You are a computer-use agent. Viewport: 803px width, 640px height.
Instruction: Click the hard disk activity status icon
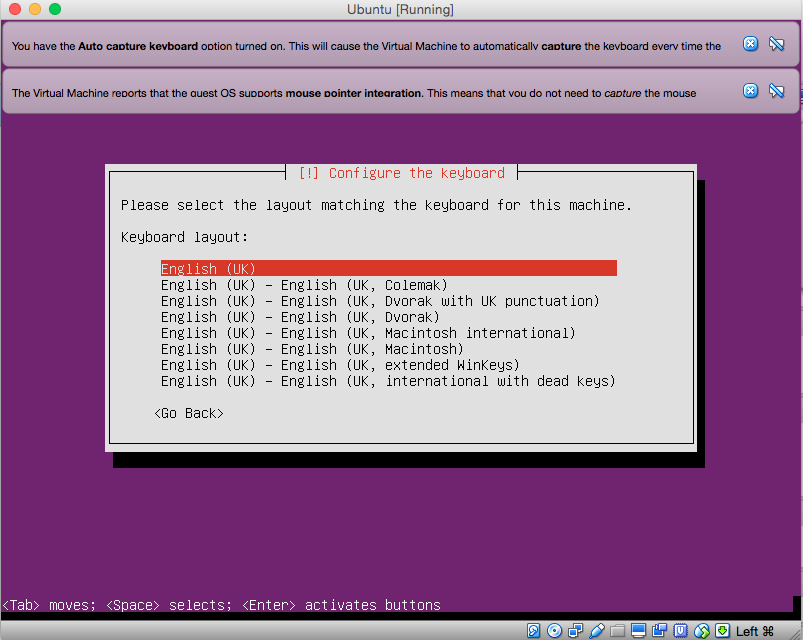pyautogui.click(x=534, y=631)
